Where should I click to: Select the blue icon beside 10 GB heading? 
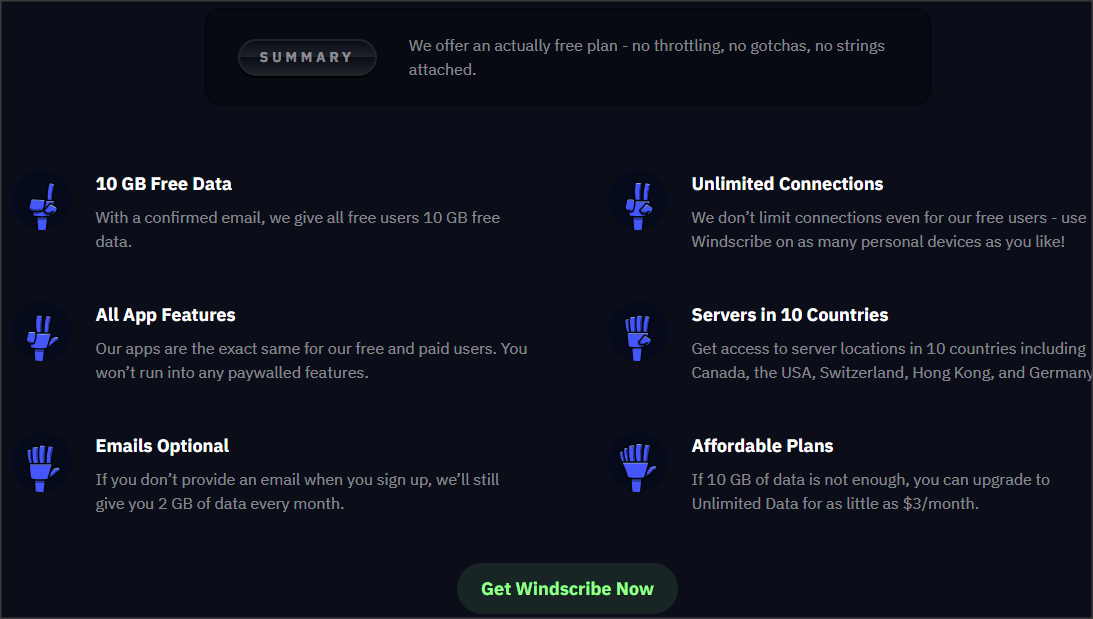pyautogui.click(x=41, y=205)
